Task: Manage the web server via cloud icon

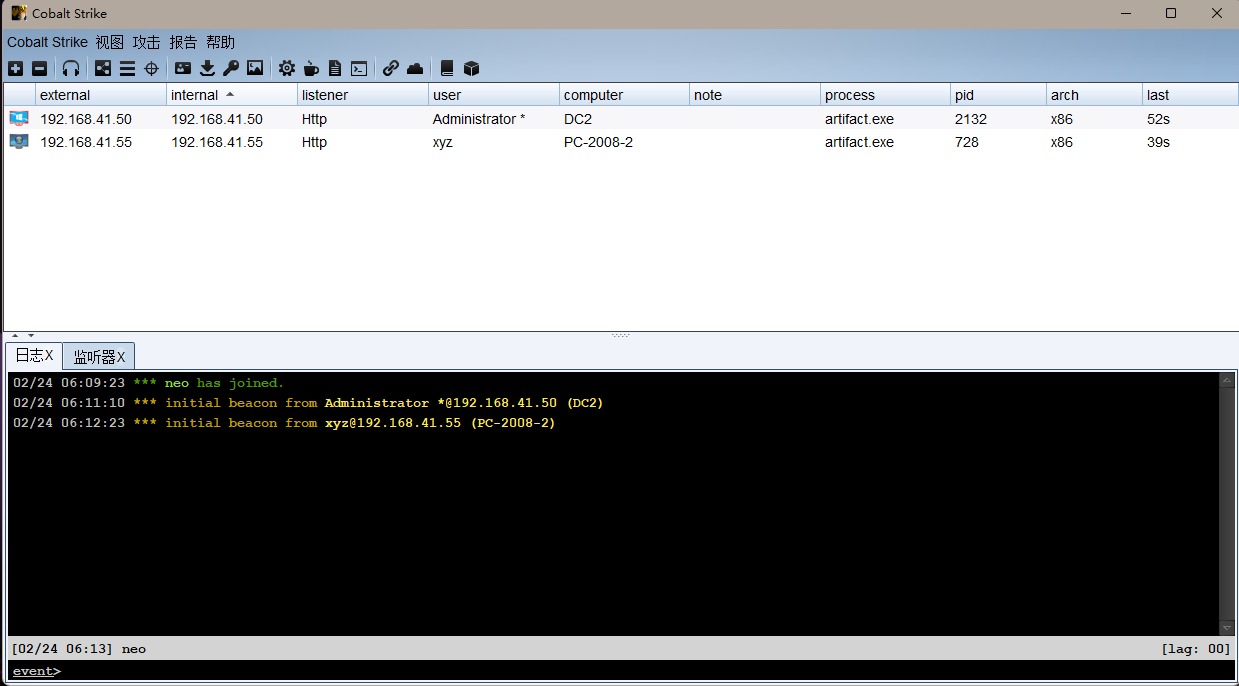Action: coord(415,68)
